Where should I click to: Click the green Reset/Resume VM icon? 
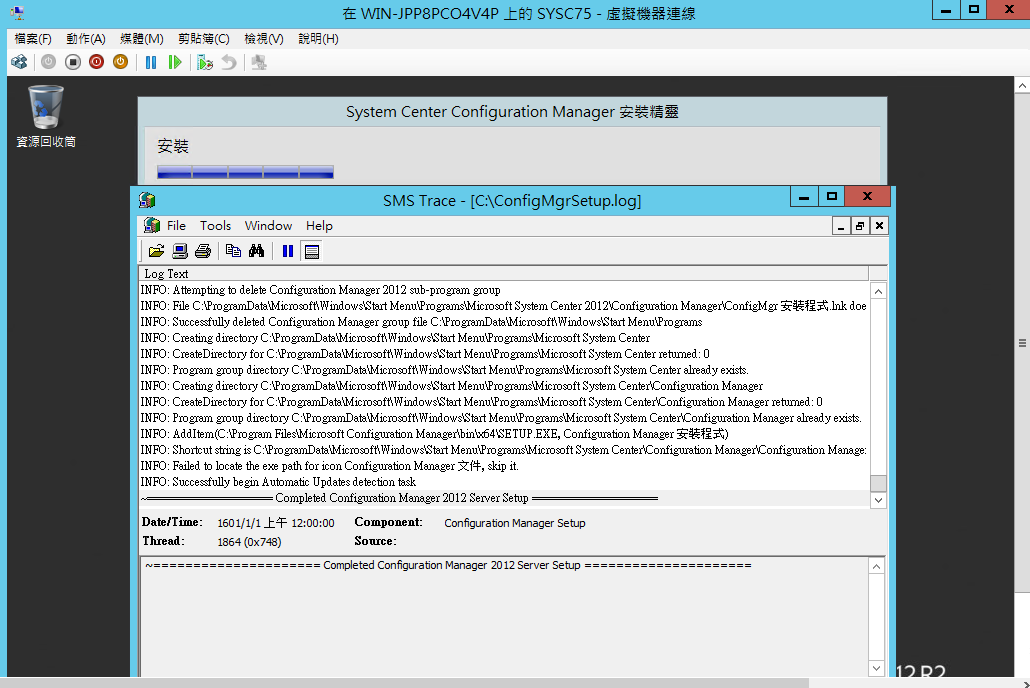coord(175,62)
